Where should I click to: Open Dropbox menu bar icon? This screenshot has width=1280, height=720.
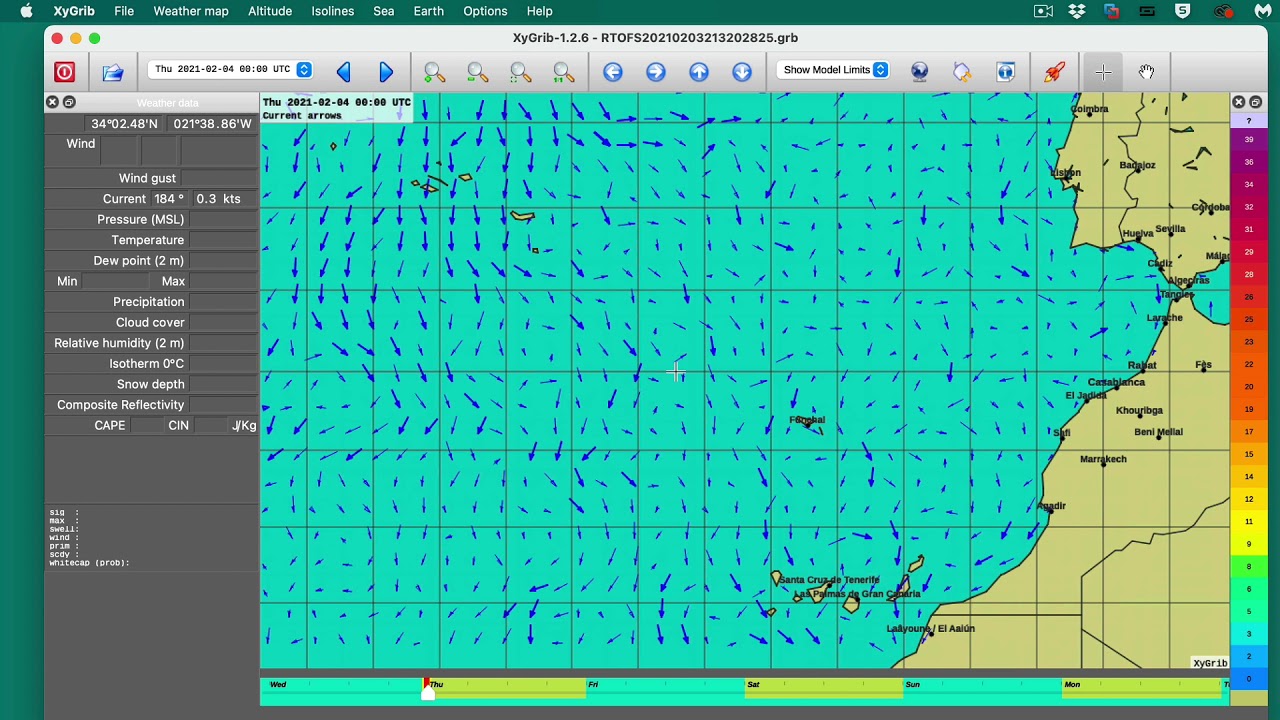(1077, 11)
